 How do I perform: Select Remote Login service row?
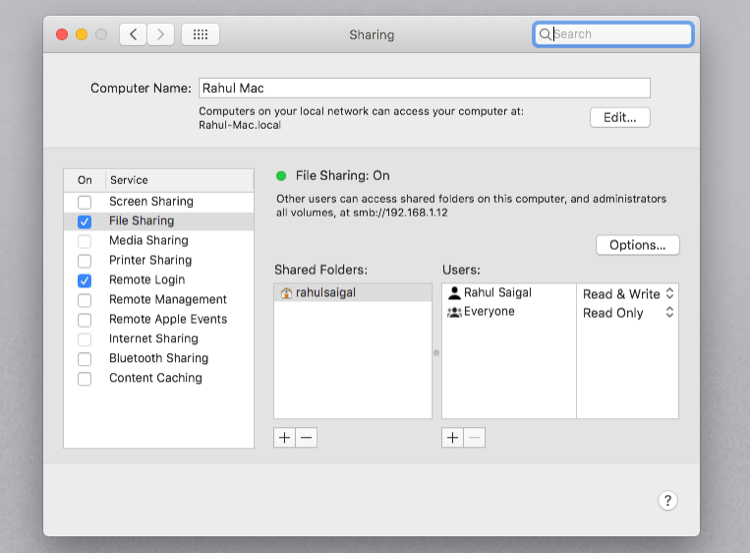tap(159, 280)
